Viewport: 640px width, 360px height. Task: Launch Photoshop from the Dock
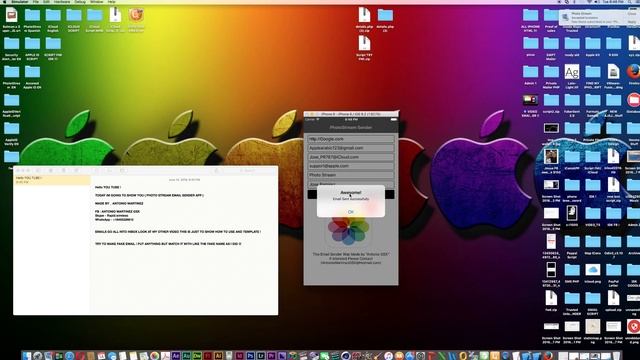250,356
